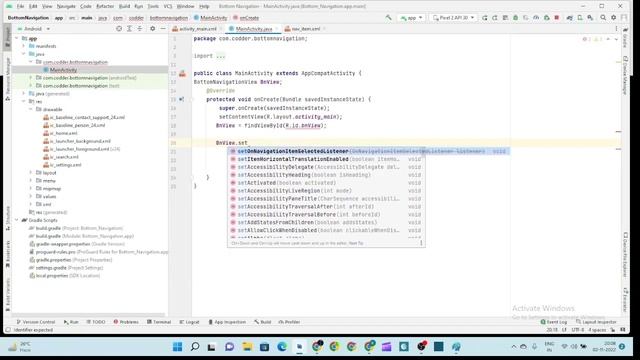Viewport: 640px width, 360px height.
Task: Open the Profiler tool window
Action: click(x=289, y=322)
